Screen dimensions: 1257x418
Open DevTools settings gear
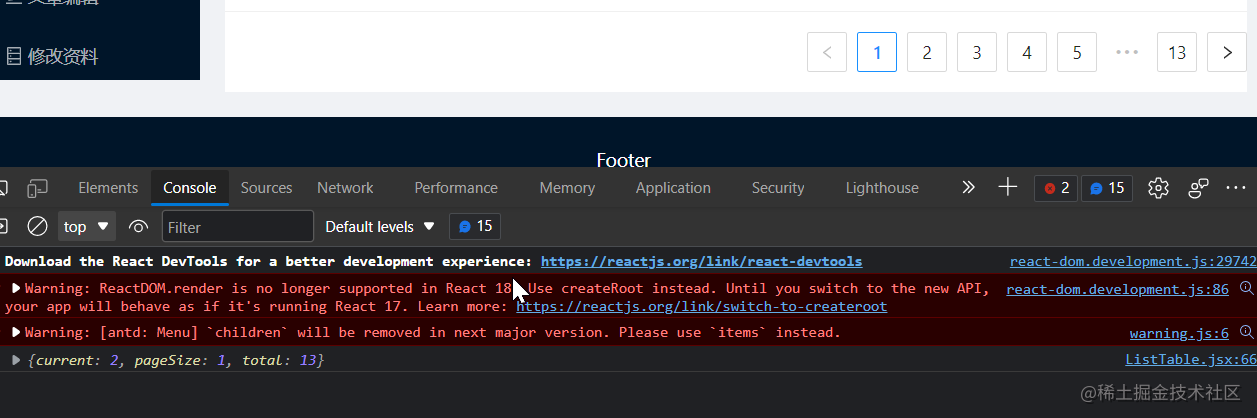(x=1159, y=188)
